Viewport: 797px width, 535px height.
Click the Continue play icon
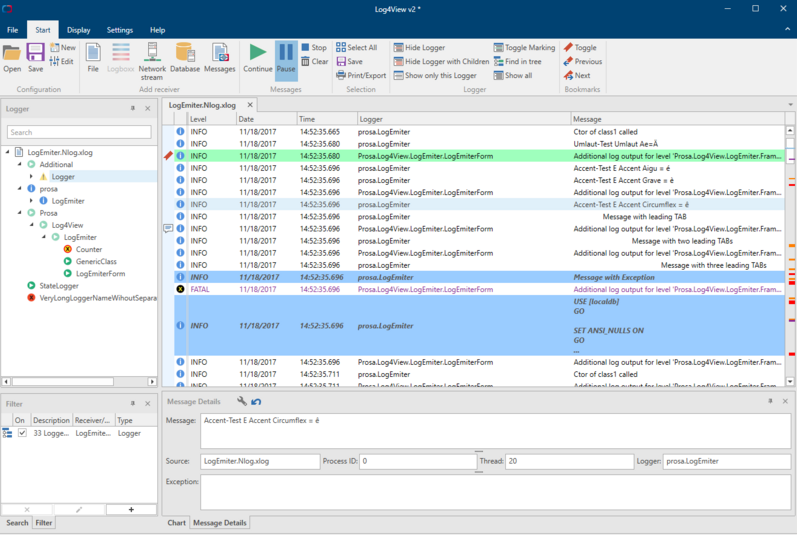click(x=257, y=54)
